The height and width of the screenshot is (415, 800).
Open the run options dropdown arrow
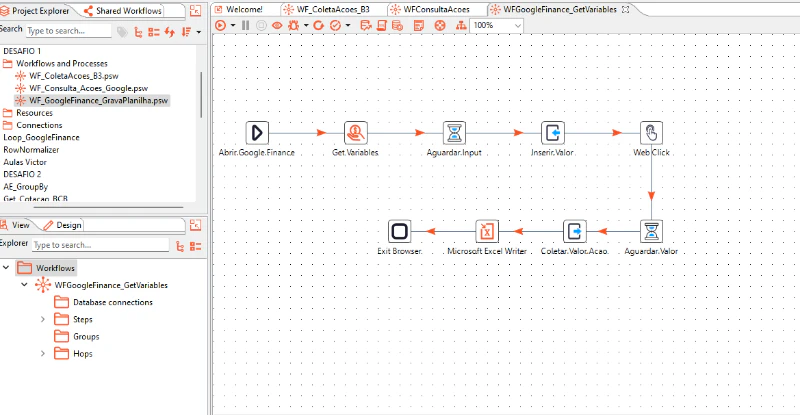233,25
